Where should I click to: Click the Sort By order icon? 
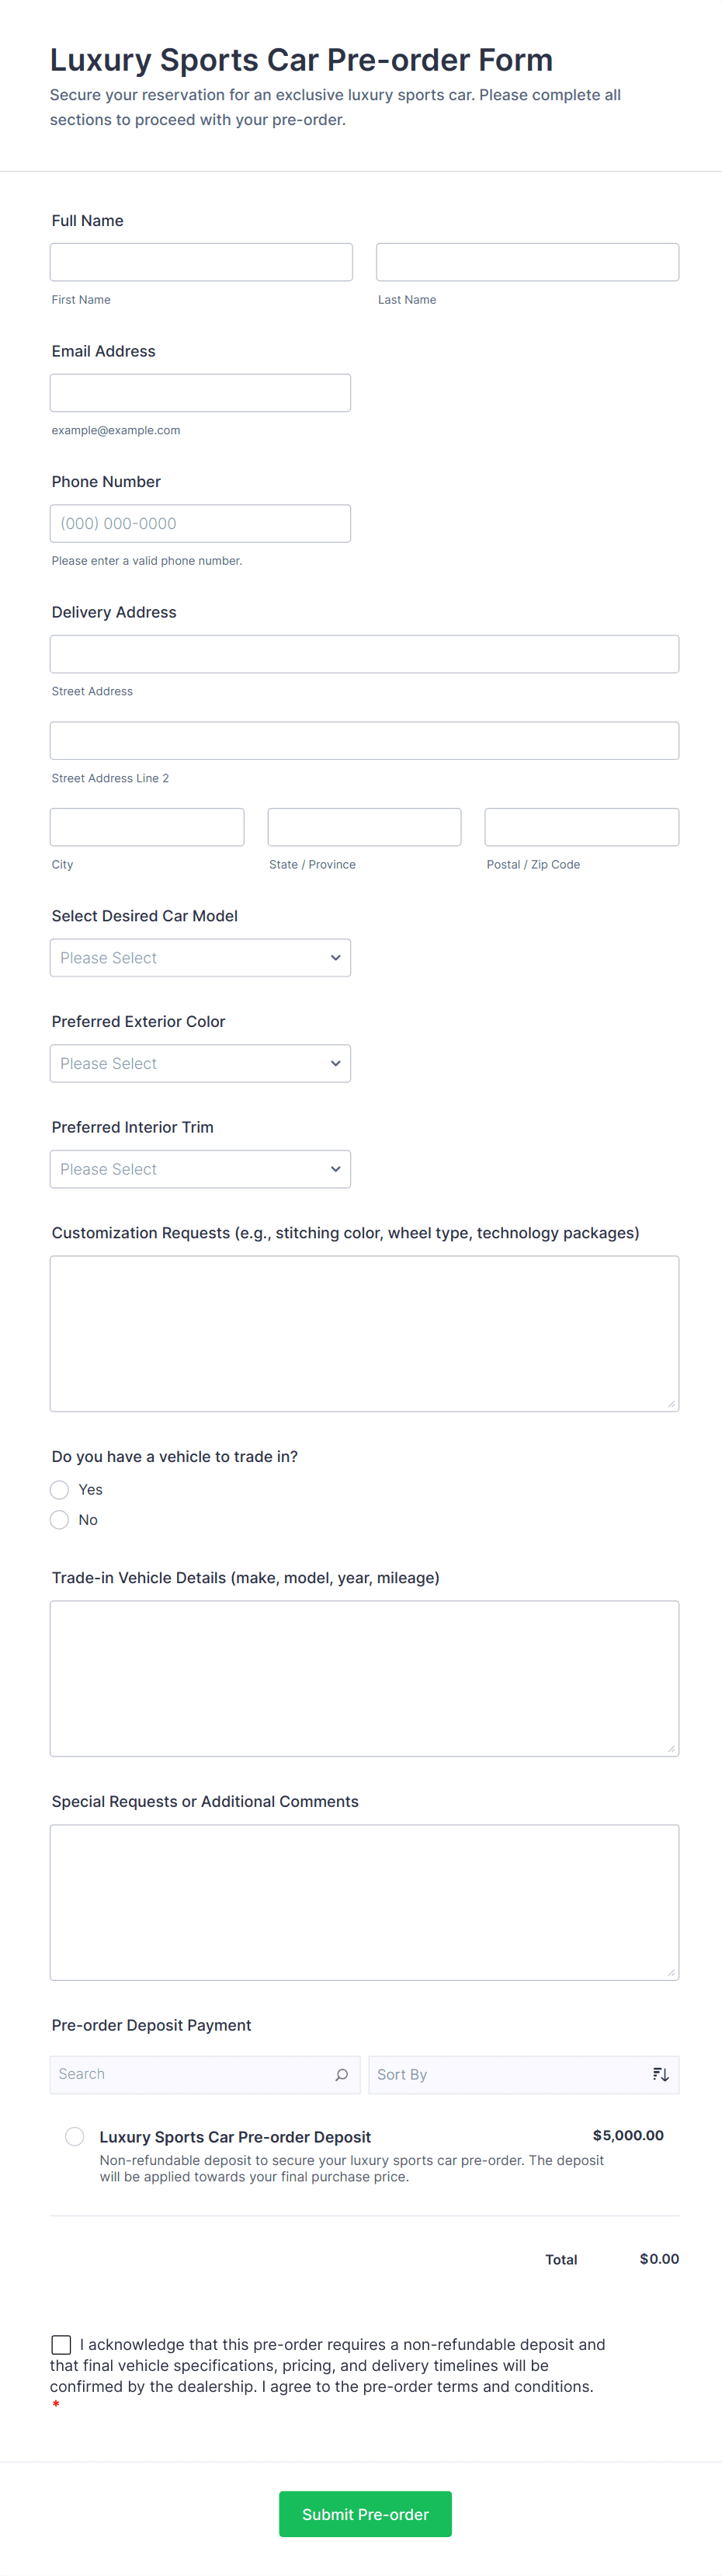click(x=660, y=2074)
